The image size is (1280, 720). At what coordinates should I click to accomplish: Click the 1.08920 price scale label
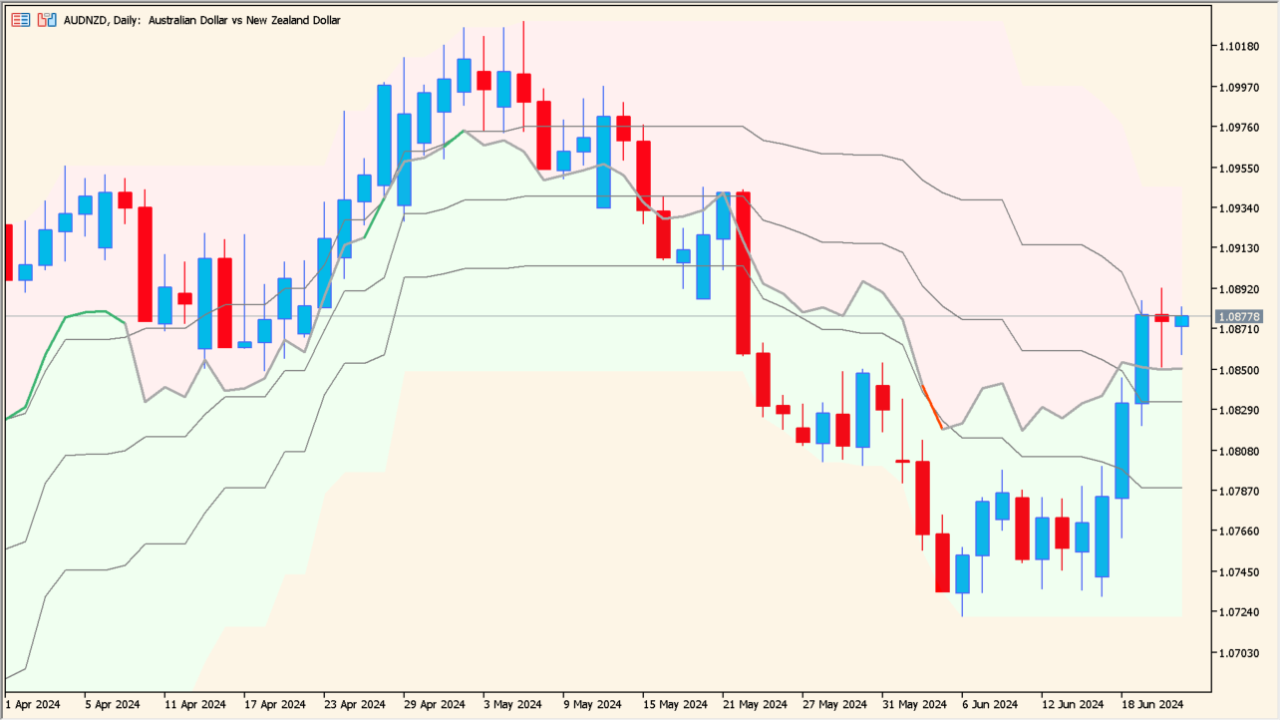point(1238,289)
